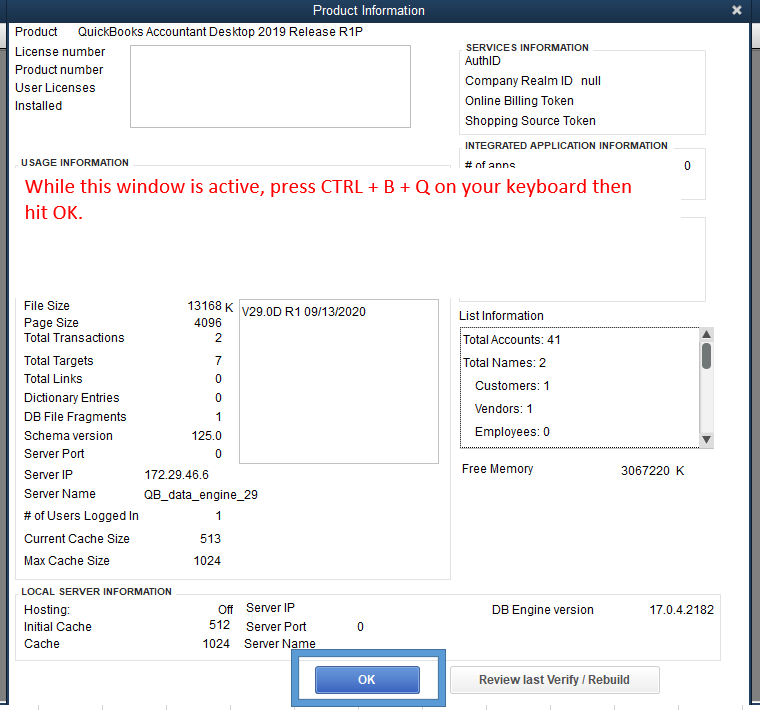The image size is (760, 710).
Task: Click the Free Memory value 3067220
Action: coord(645,471)
